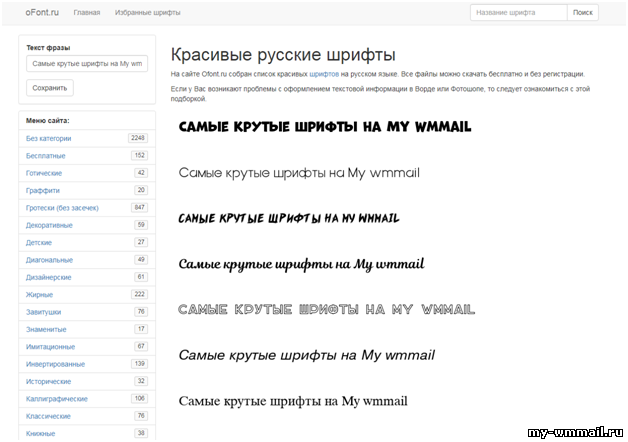Open the Классические category
The height and width of the screenshot is (442, 628).
pyautogui.click(x=48, y=416)
